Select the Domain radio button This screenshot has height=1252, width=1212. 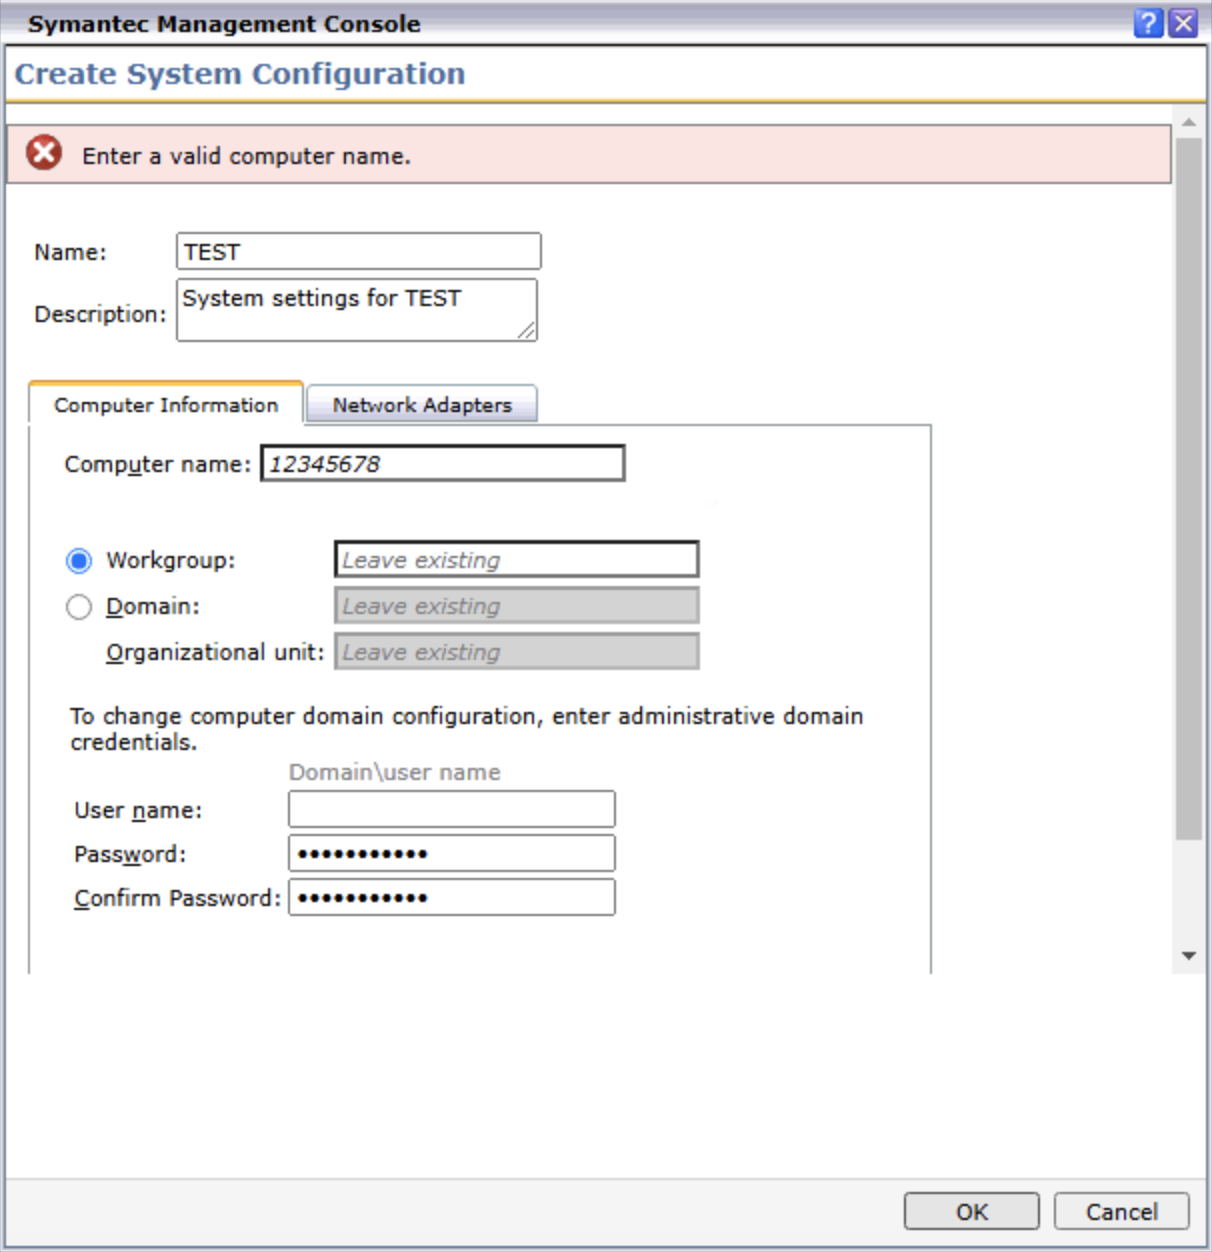(79, 607)
